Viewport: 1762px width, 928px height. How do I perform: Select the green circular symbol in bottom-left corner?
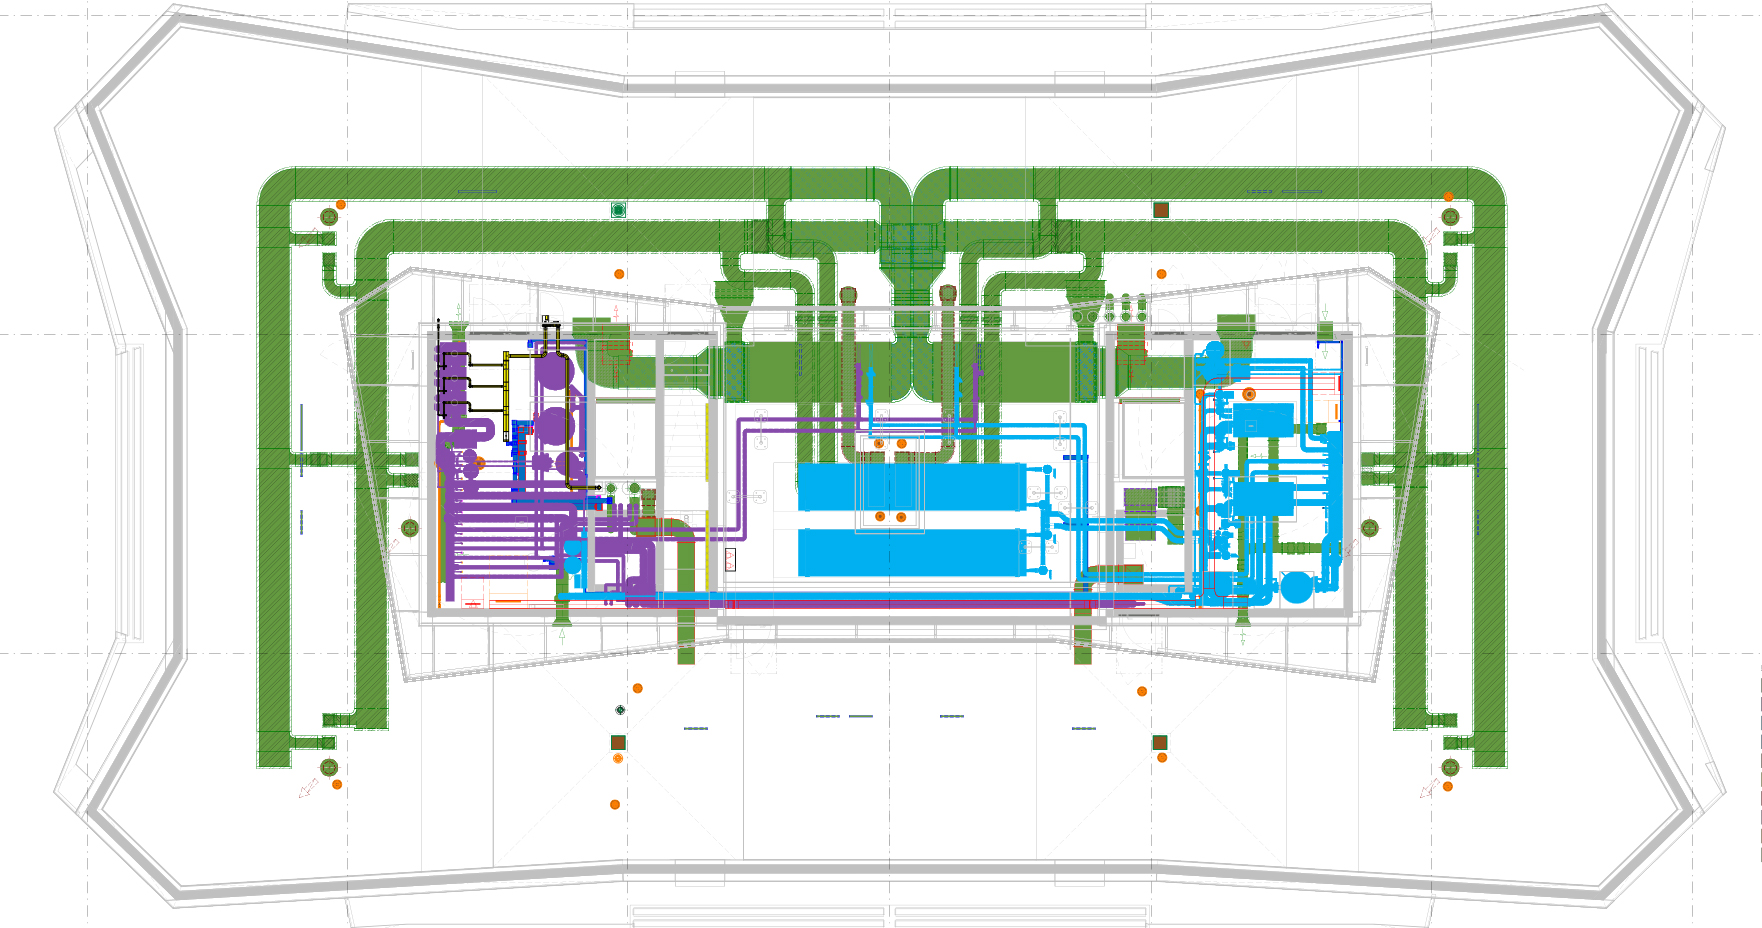click(x=329, y=767)
